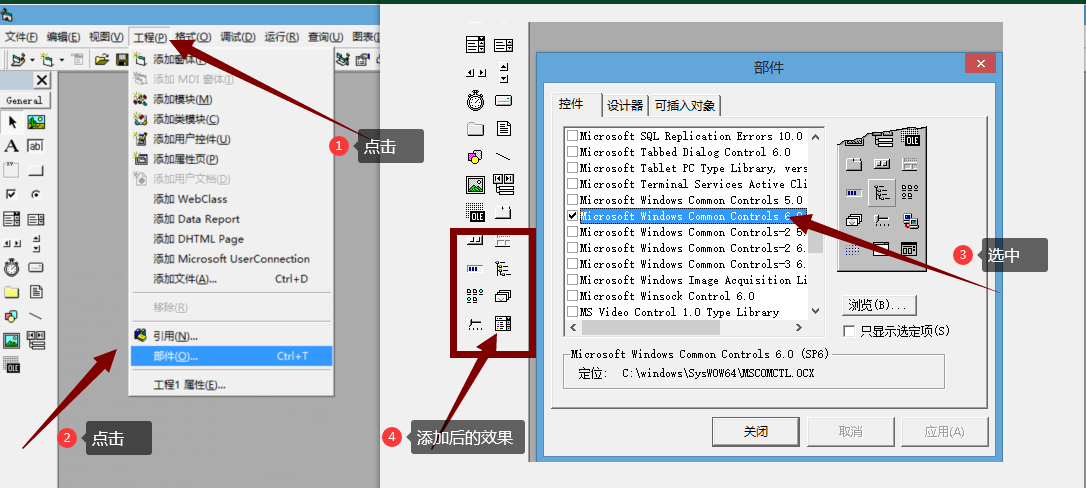This screenshot has width=1086, height=488.
Task: Select the TreeView control in the added toolbox
Action: coord(504,269)
